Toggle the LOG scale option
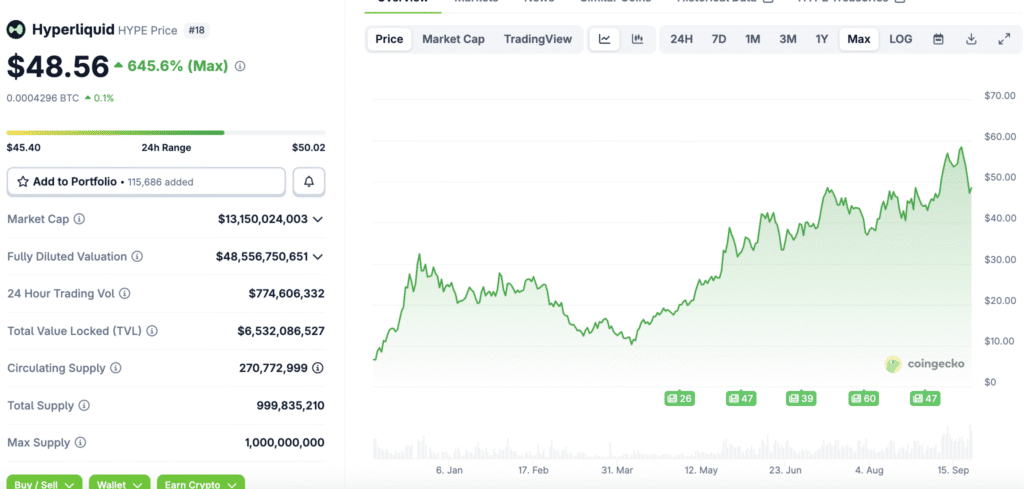Image resolution: width=1024 pixels, height=489 pixels. tap(901, 39)
